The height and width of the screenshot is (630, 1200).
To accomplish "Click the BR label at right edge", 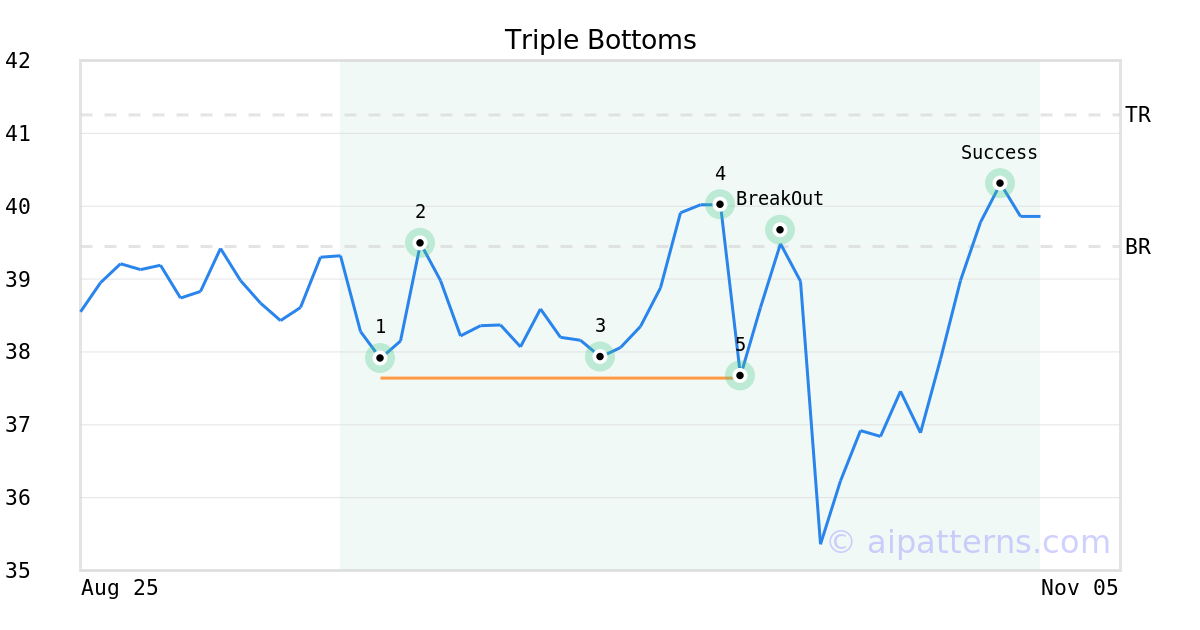I will [x=1138, y=247].
